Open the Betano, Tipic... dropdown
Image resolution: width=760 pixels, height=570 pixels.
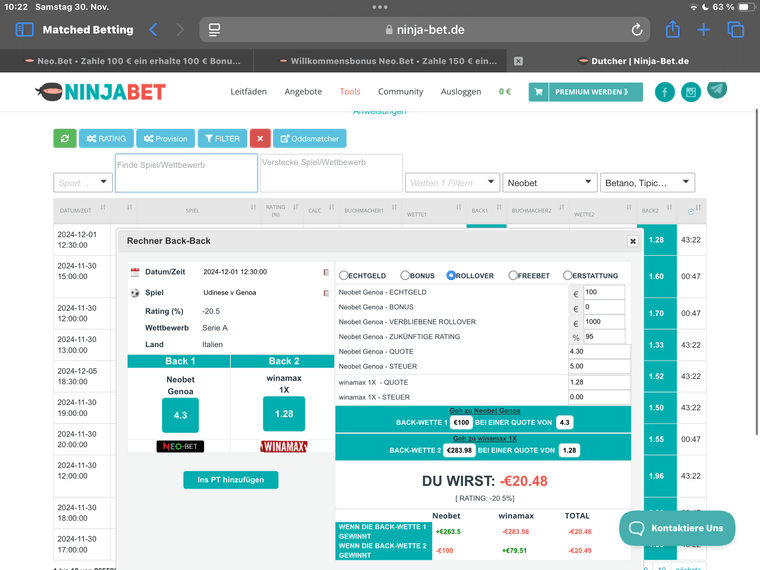tap(648, 183)
